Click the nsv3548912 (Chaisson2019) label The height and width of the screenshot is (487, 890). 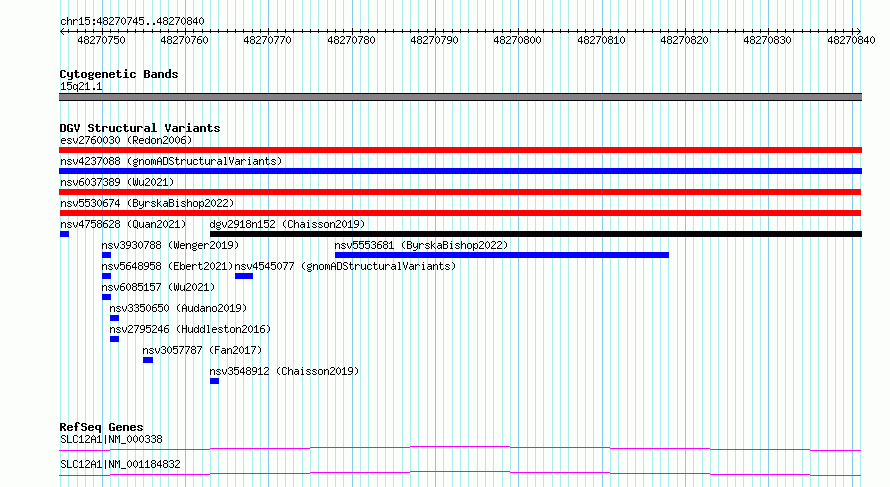(284, 371)
